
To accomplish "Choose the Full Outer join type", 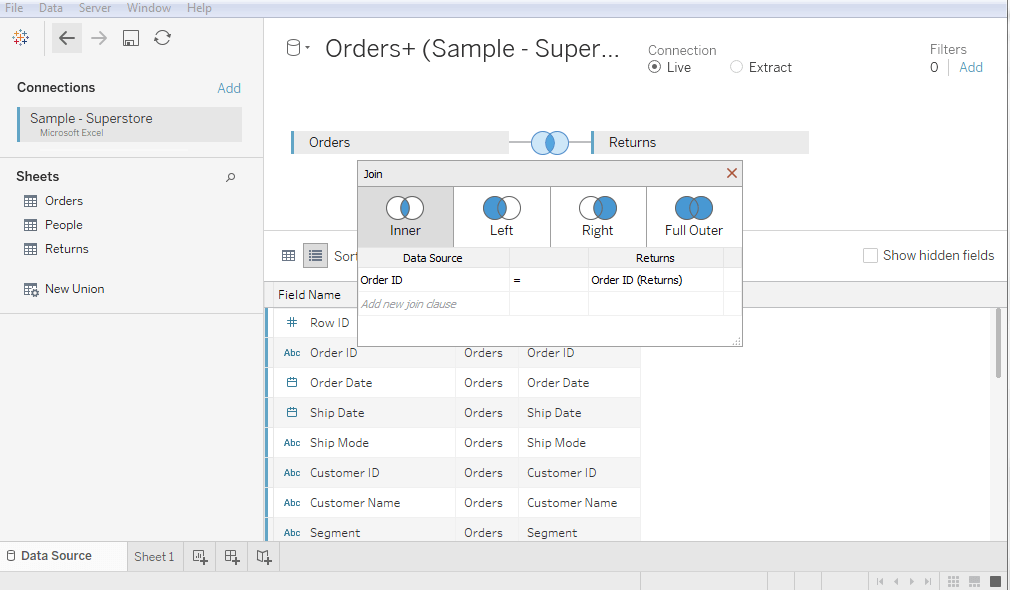I will [694, 217].
